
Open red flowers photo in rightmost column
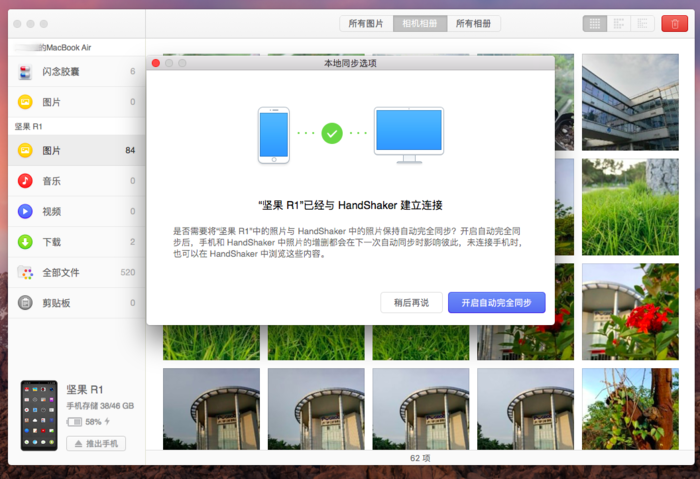point(630,312)
